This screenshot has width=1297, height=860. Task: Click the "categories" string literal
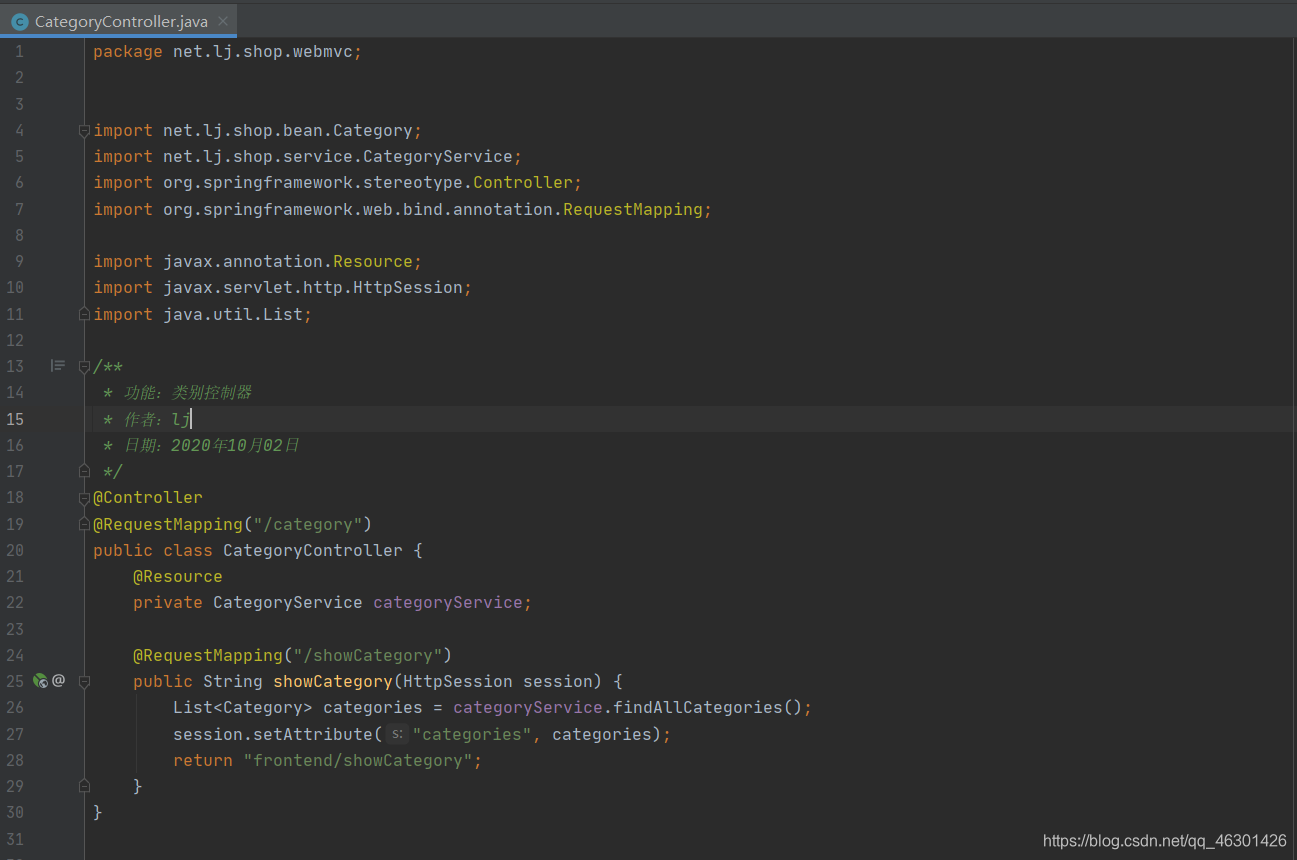pos(473,734)
